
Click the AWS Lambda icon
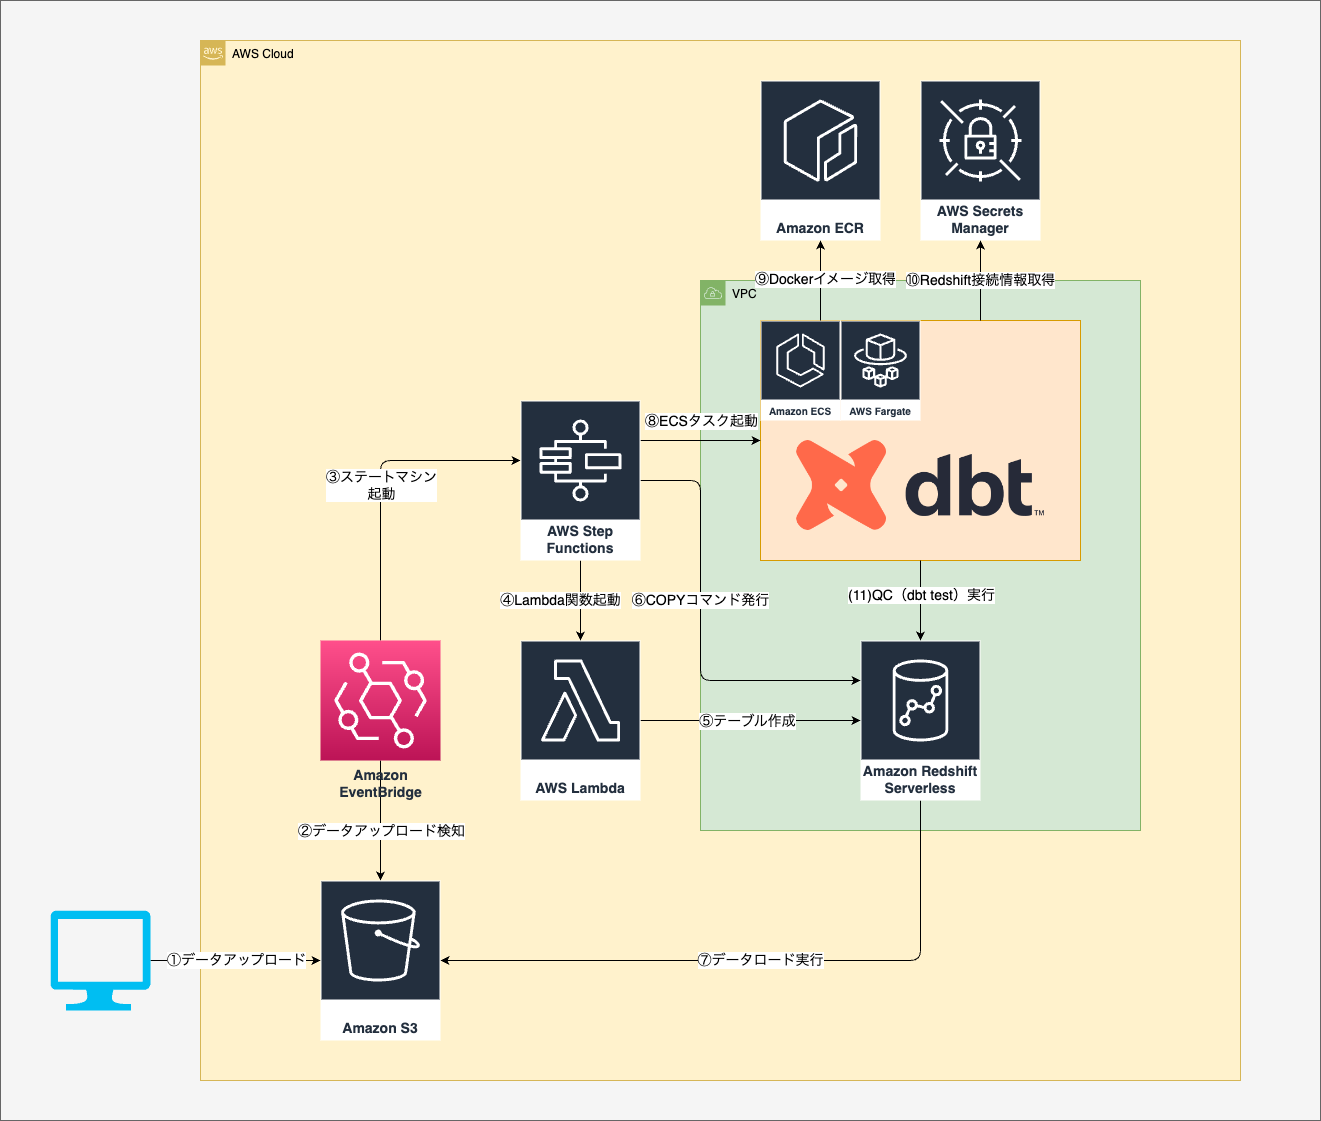pyautogui.click(x=580, y=701)
